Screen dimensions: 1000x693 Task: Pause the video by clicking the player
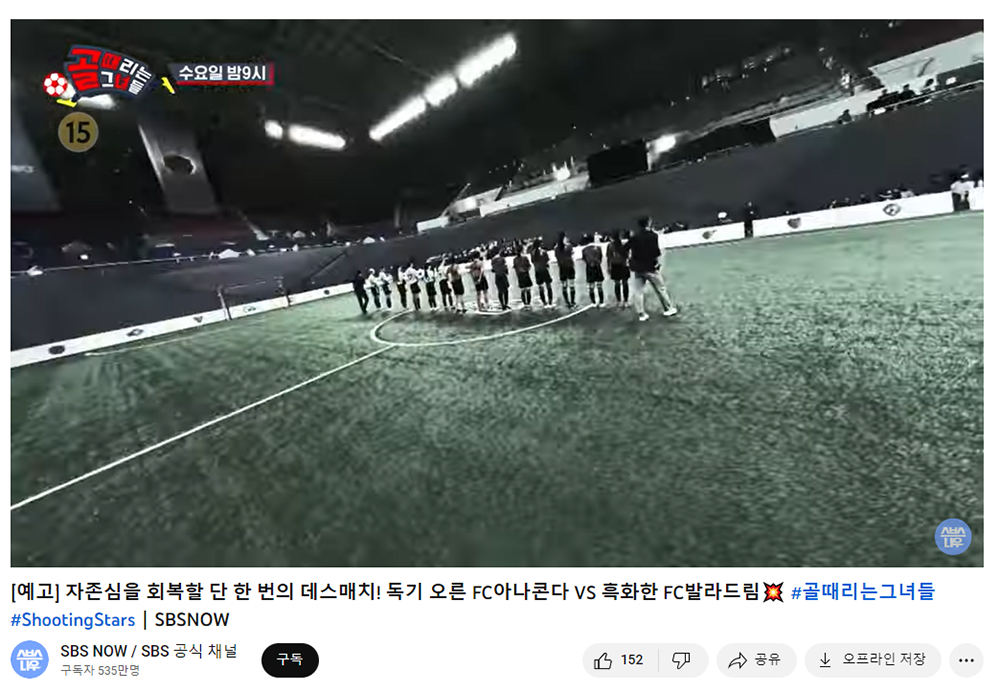497,293
